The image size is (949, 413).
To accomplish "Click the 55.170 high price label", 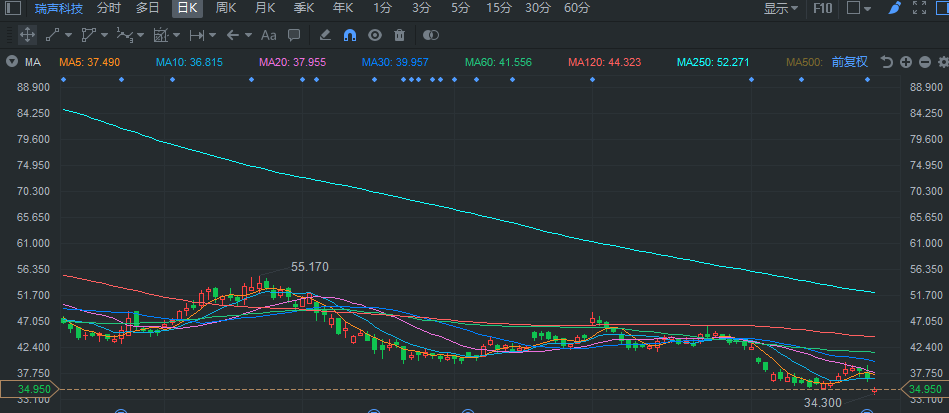I will (310, 267).
